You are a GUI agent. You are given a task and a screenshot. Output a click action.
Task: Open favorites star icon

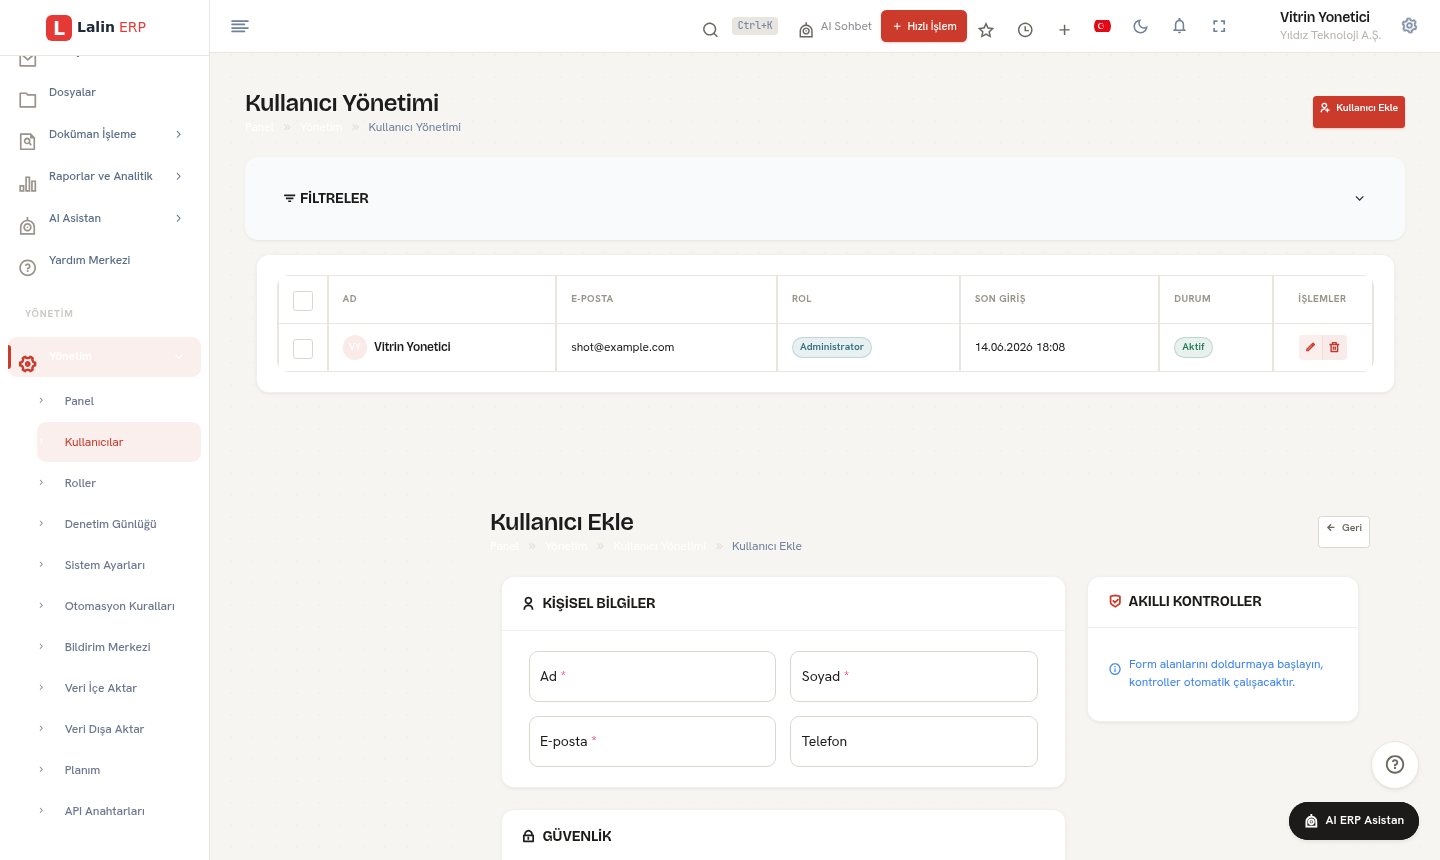point(986,30)
